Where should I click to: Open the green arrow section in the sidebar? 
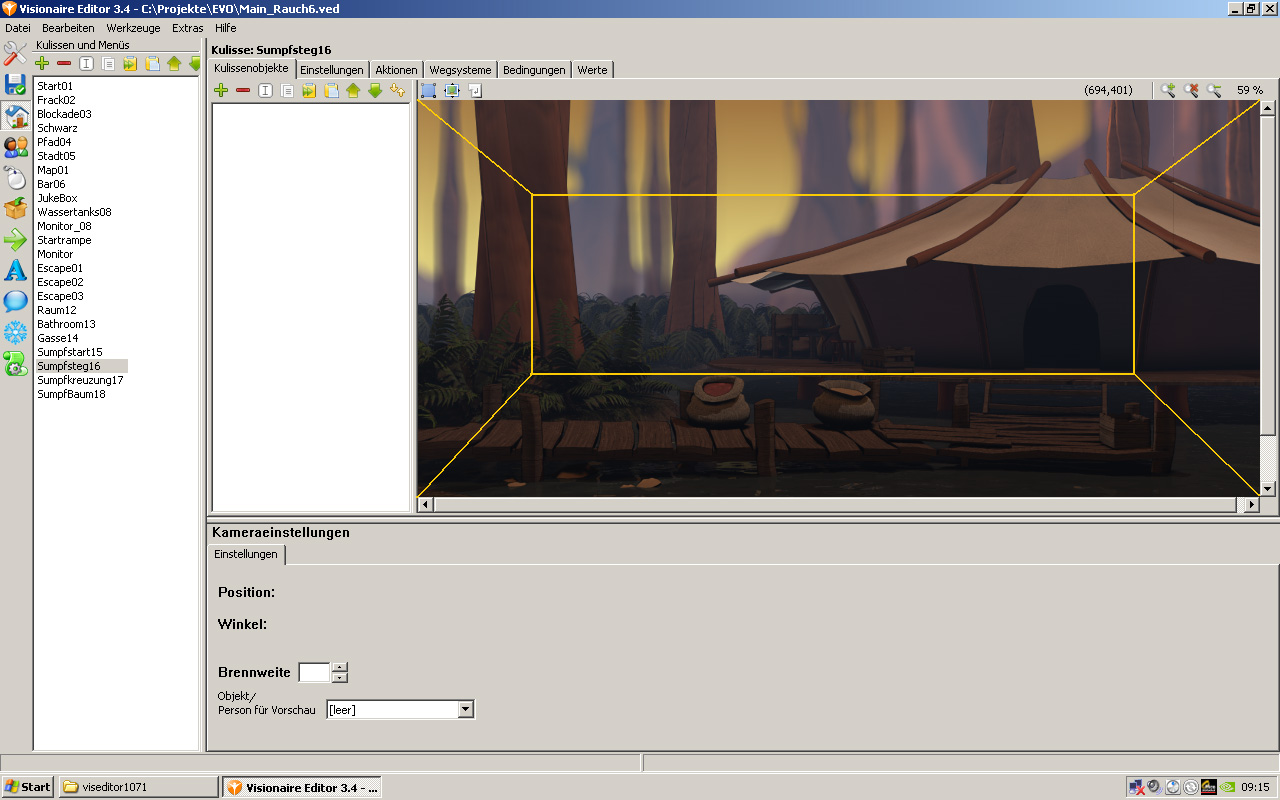pos(15,240)
